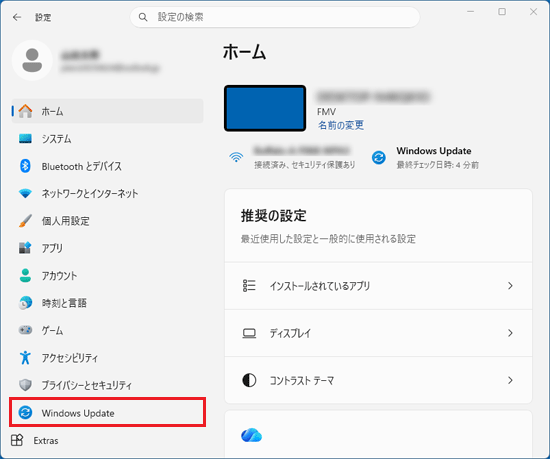
Task: Click the installed apps list icon
Action: tap(249, 285)
